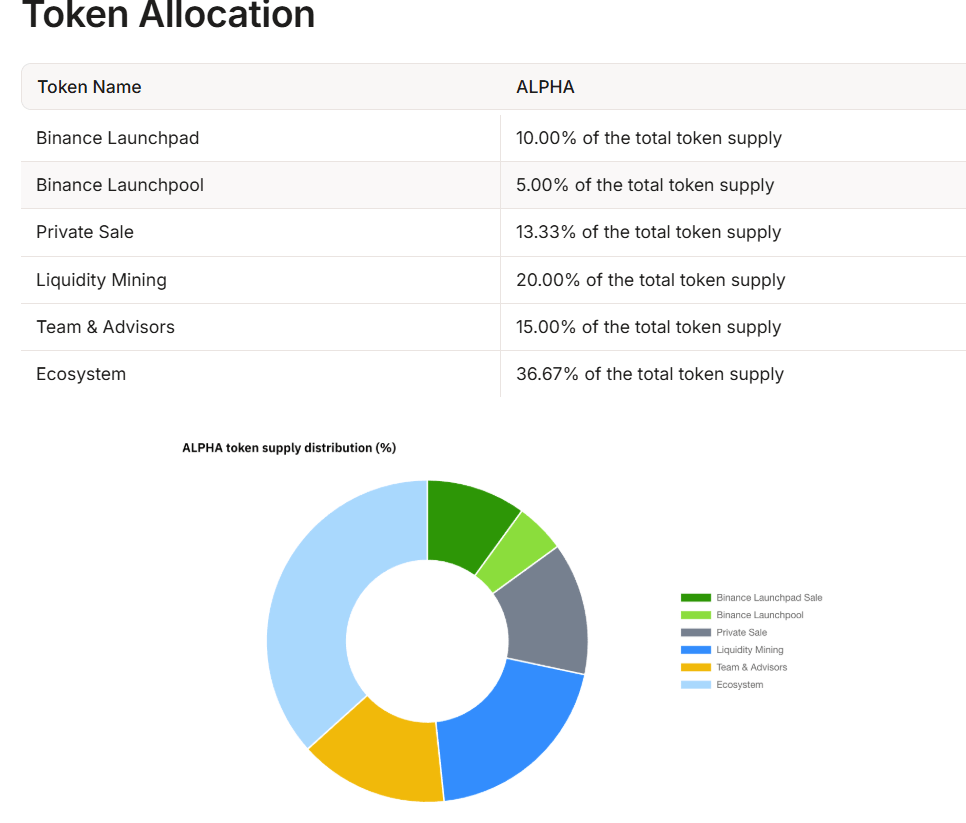Toggle the Liquidity Mining legend label
This screenshot has height=823, width=966.
click(x=749, y=650)
